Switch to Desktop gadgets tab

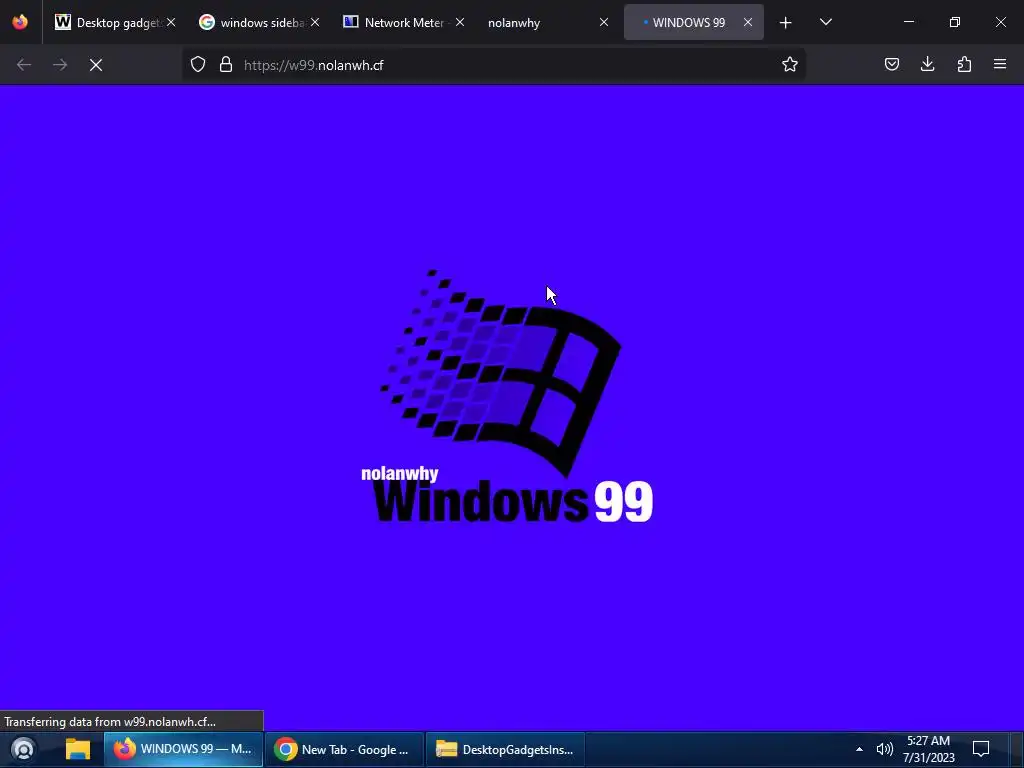pos(116,22)
